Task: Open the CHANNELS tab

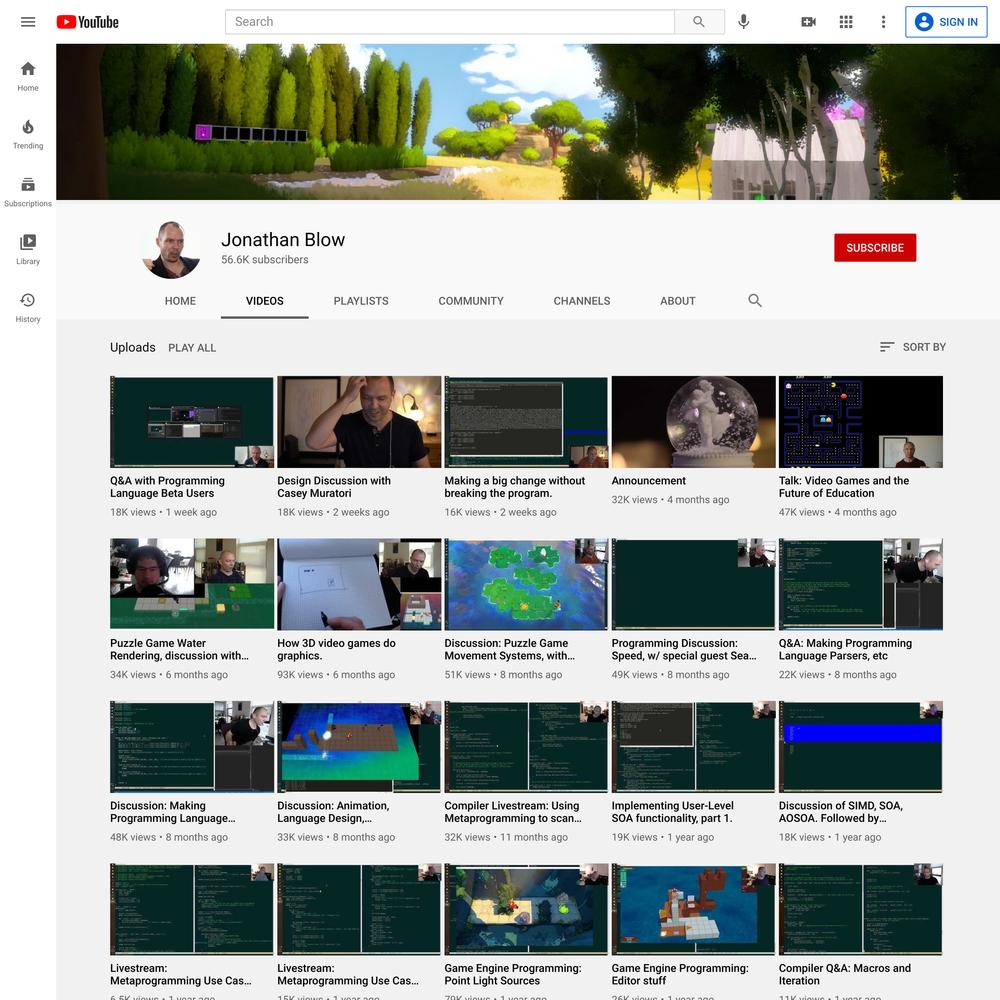Action: pyautogui.click(x=582, y=301)
